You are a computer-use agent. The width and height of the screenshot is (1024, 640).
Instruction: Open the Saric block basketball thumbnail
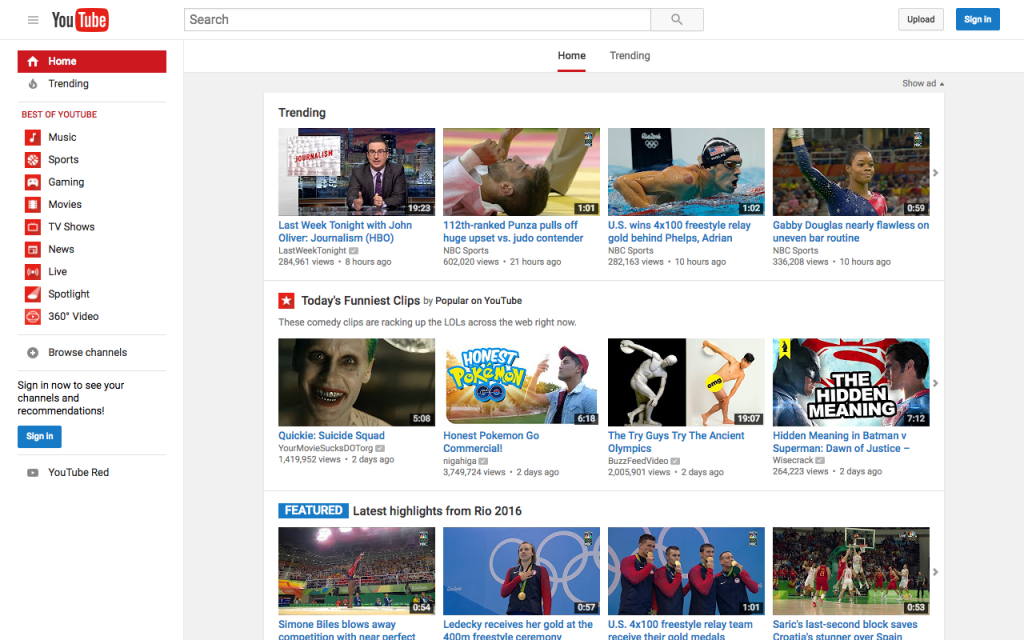click(x=851, y=571)
